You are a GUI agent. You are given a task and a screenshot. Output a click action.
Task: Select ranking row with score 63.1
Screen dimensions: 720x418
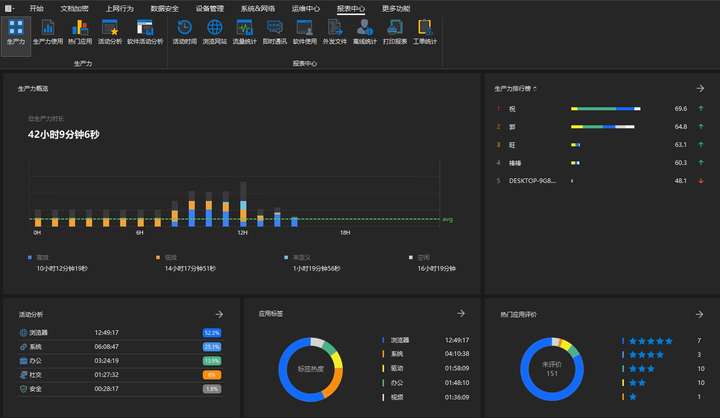tap(600, 145)
